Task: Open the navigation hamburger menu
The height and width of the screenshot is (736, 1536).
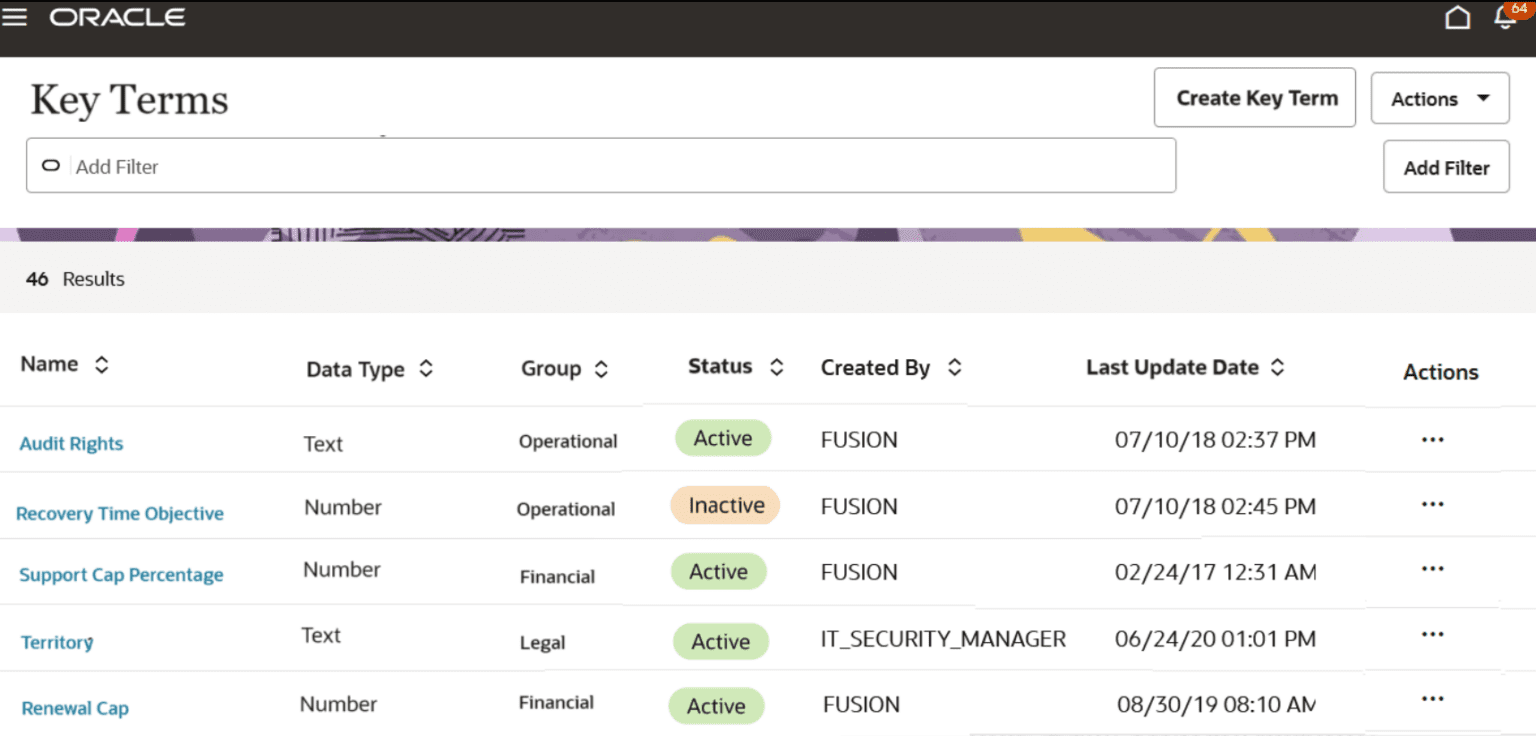Action: pyautogui.click(x=14, y=16)
